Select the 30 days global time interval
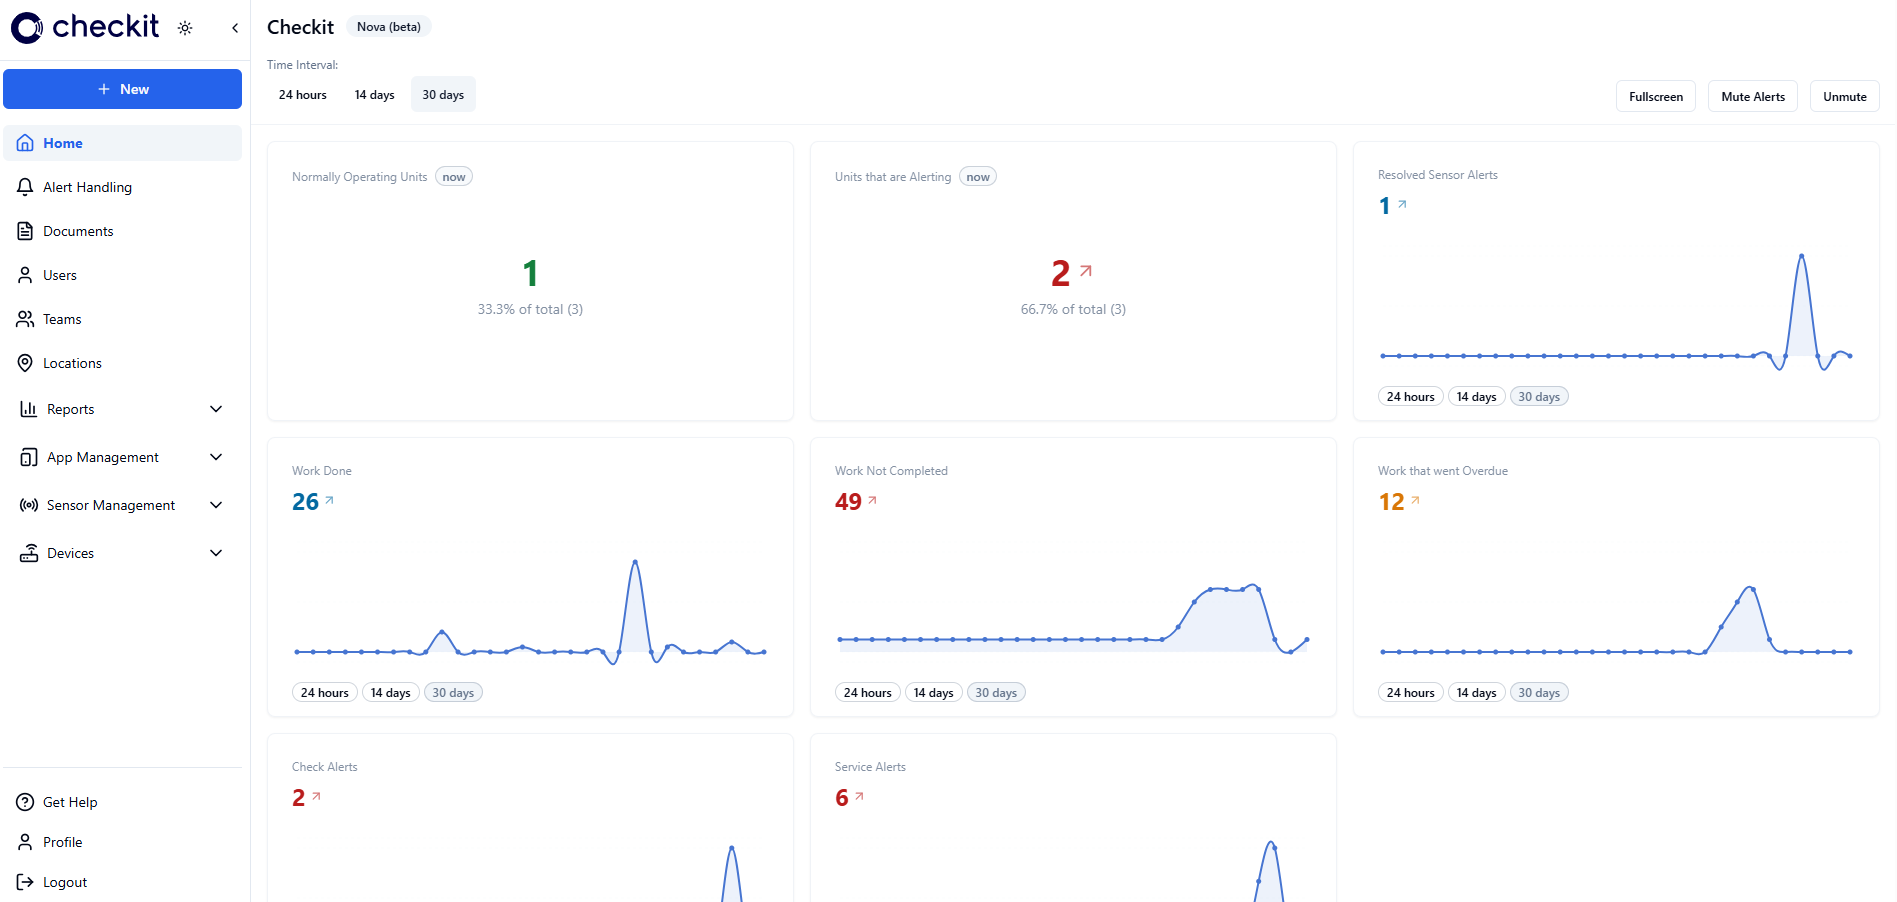 [443, 95]
